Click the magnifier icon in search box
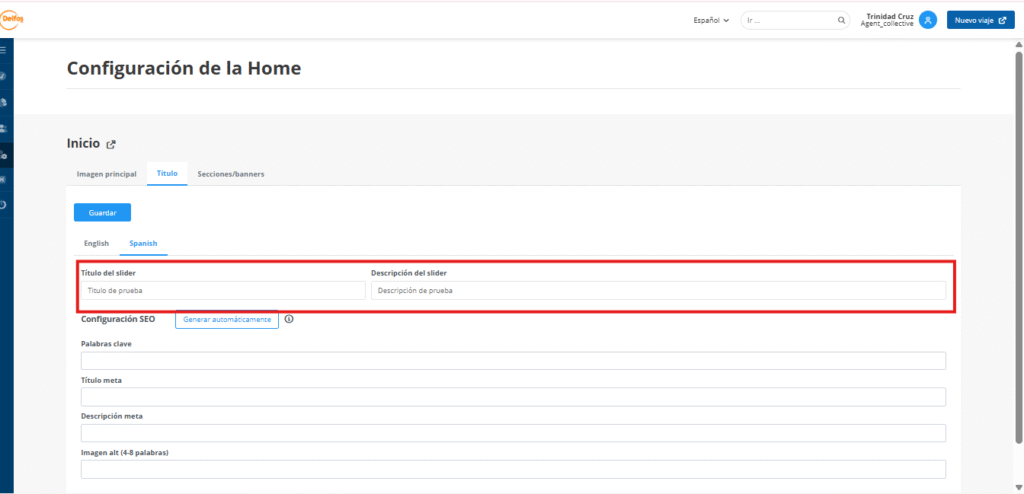This screenshot has height=494, width=1024. [841, 20]
